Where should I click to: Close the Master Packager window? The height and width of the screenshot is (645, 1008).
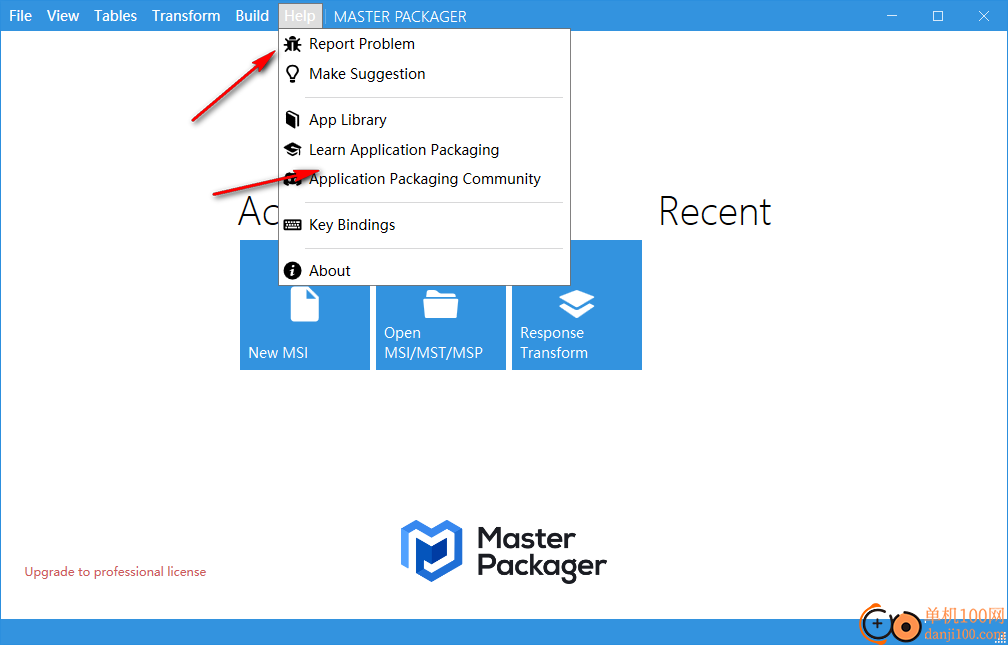pos(984,16)
